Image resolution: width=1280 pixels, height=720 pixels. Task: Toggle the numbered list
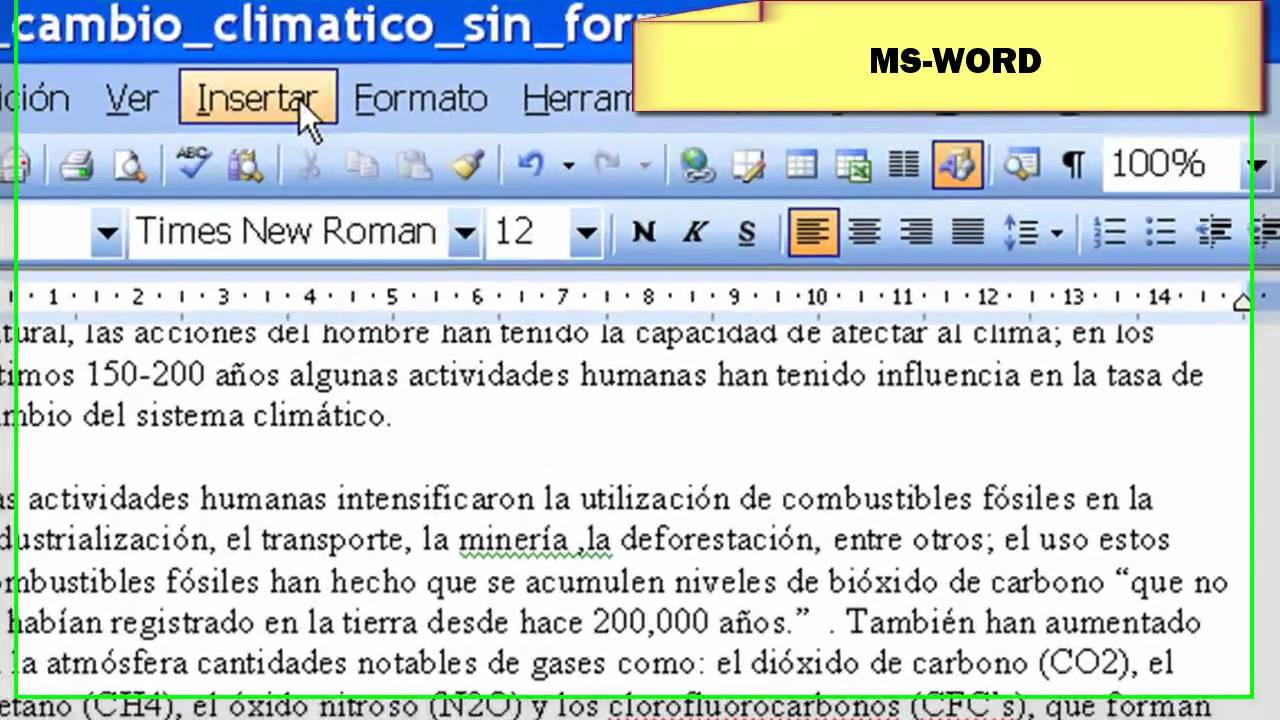(x=1110, y=233)
